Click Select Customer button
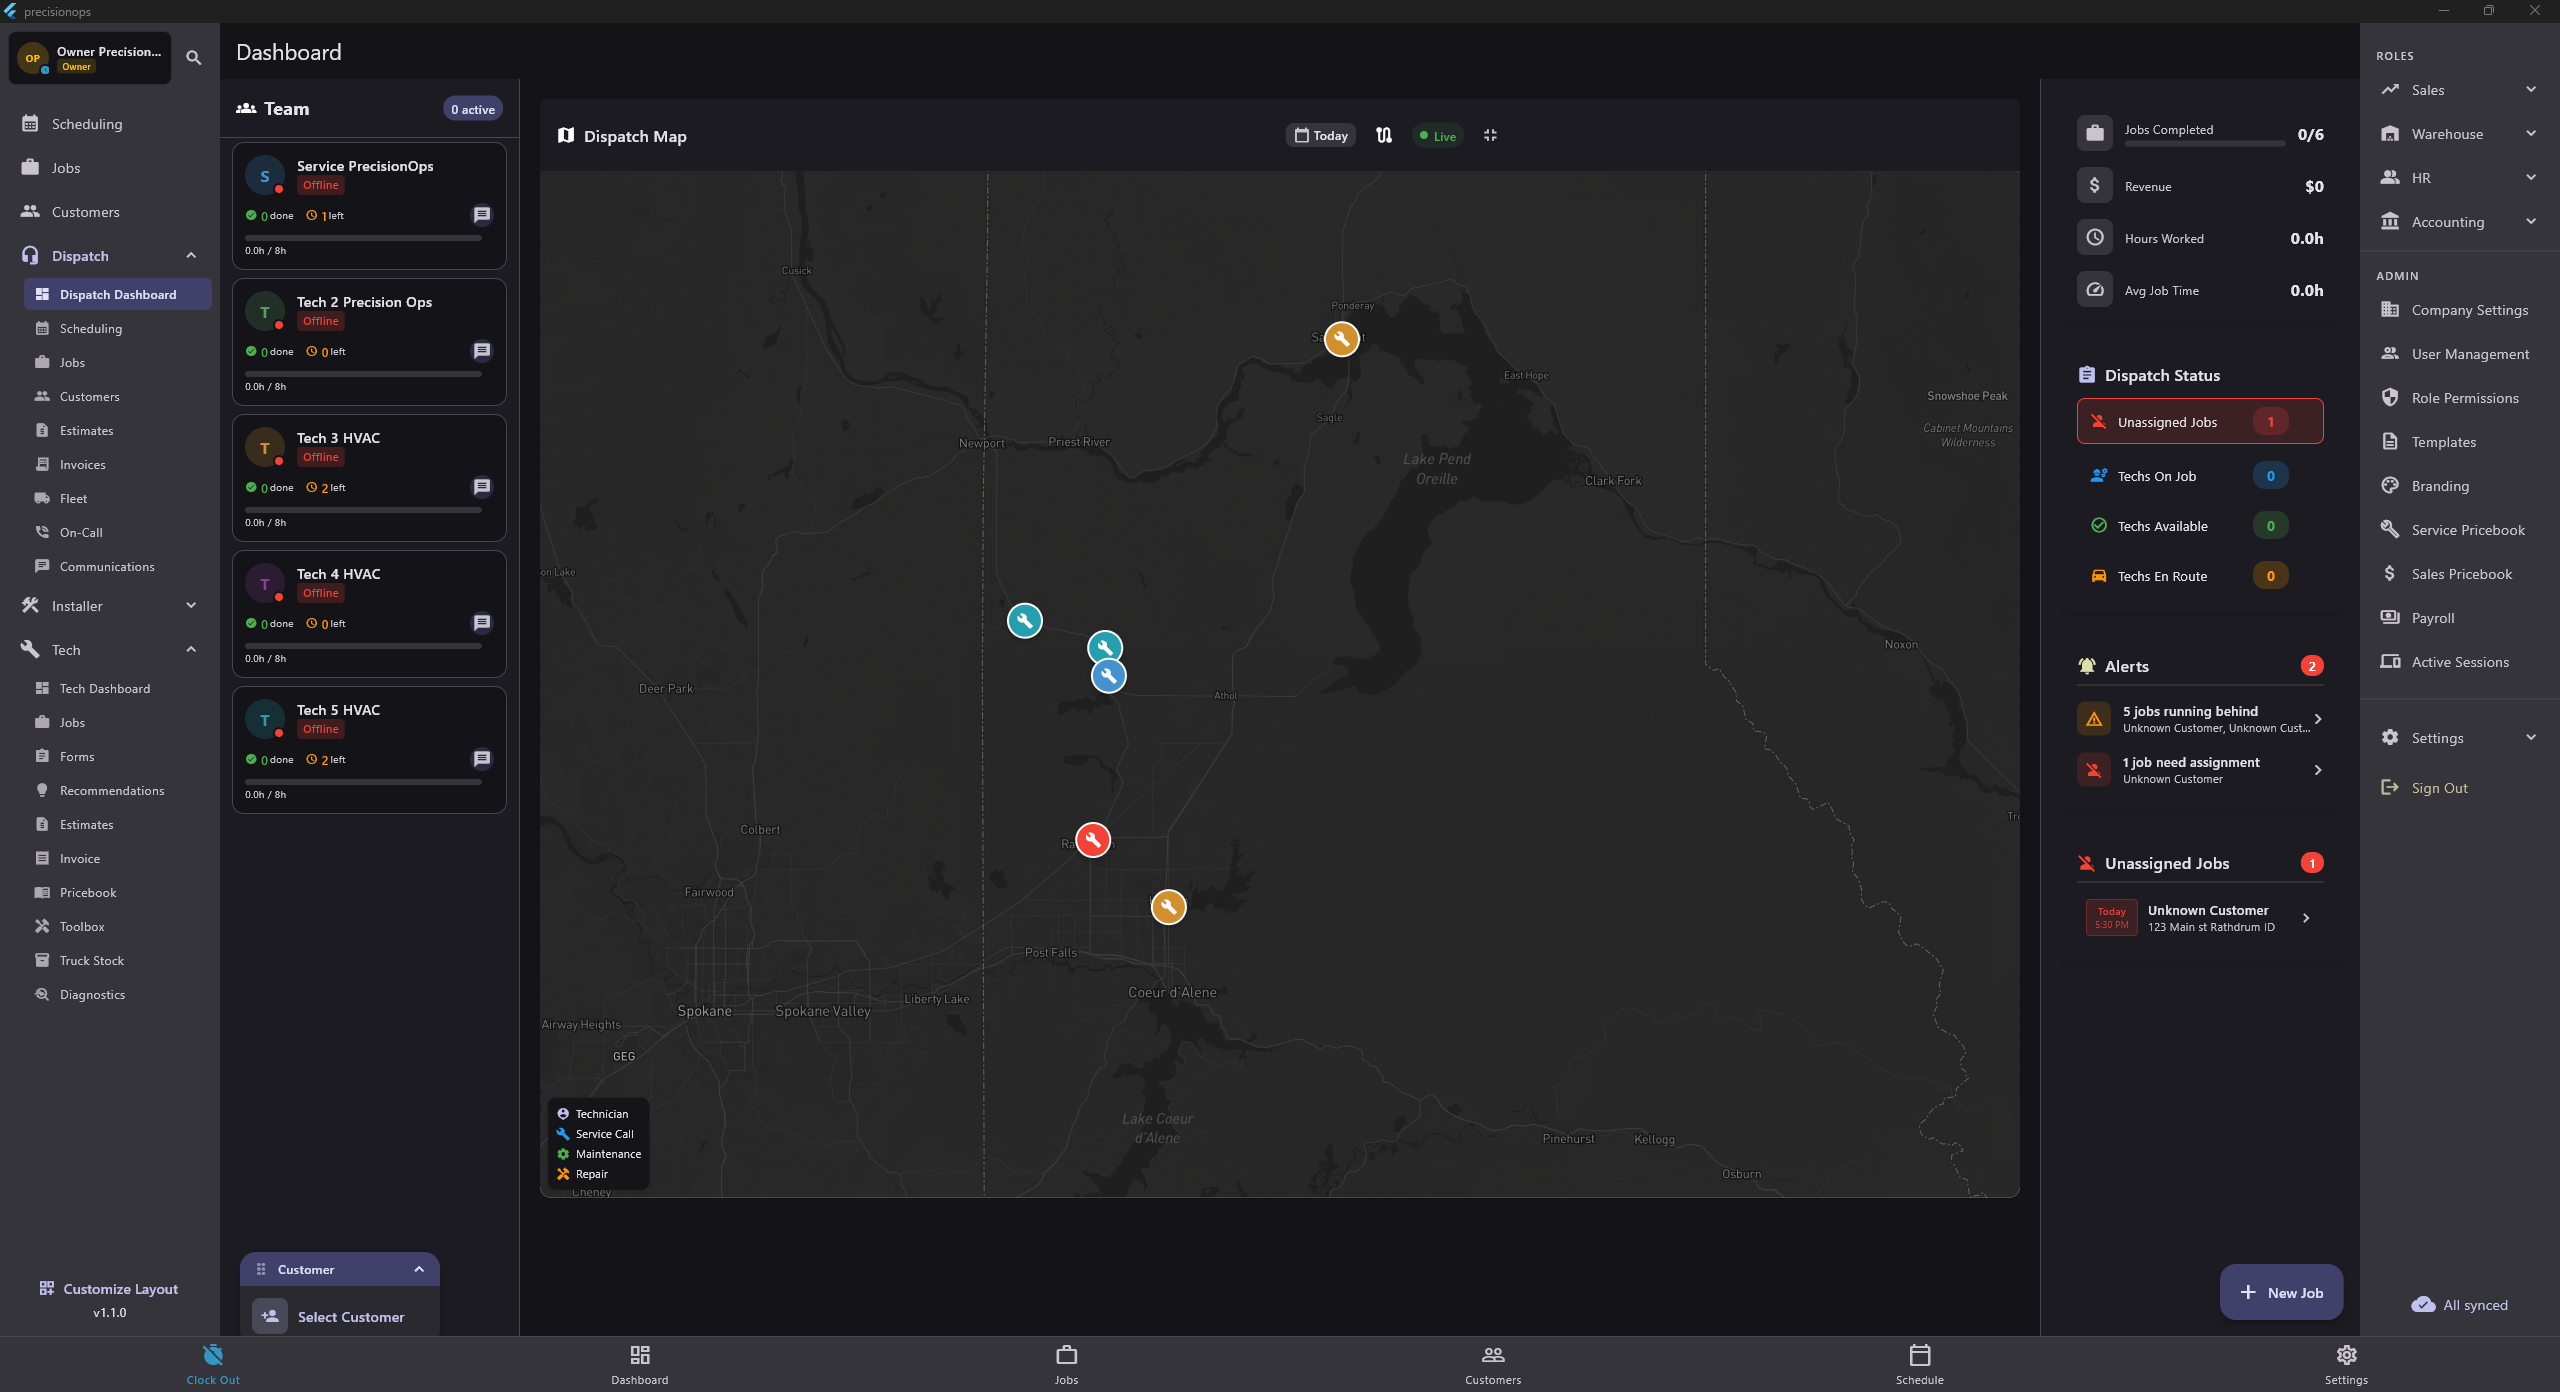The image size is (2560, 1392). click(x=340, y=1317)
